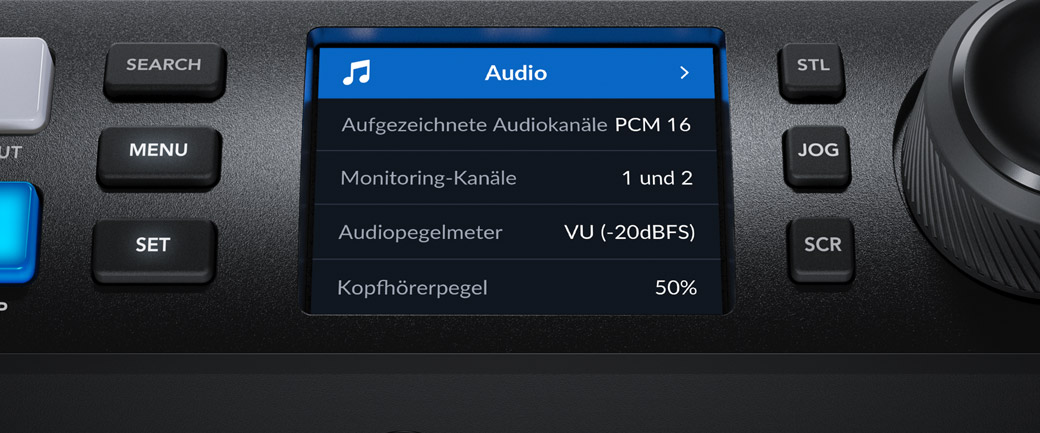Screen dimensions: 1040x433
Task: Change the VU (-20dBFS) meter value
Action: click(629, 232)
